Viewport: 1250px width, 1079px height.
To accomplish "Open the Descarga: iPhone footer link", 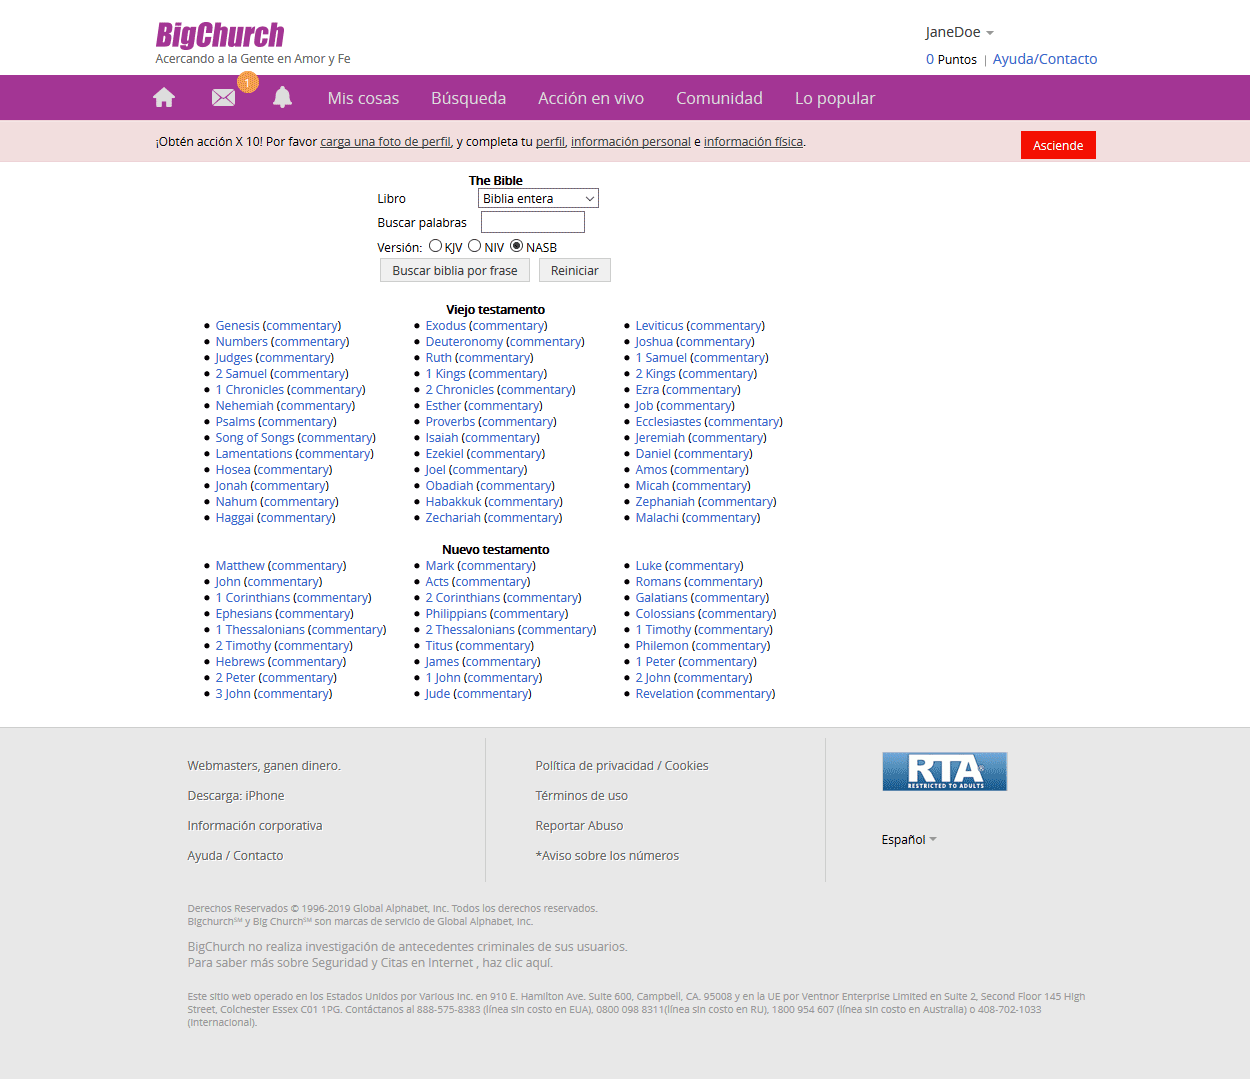I will click(236, 796).
